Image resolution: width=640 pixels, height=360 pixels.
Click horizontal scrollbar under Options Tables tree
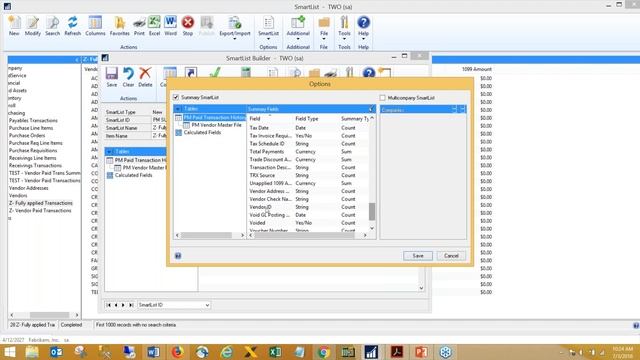(x=206, y=236)
